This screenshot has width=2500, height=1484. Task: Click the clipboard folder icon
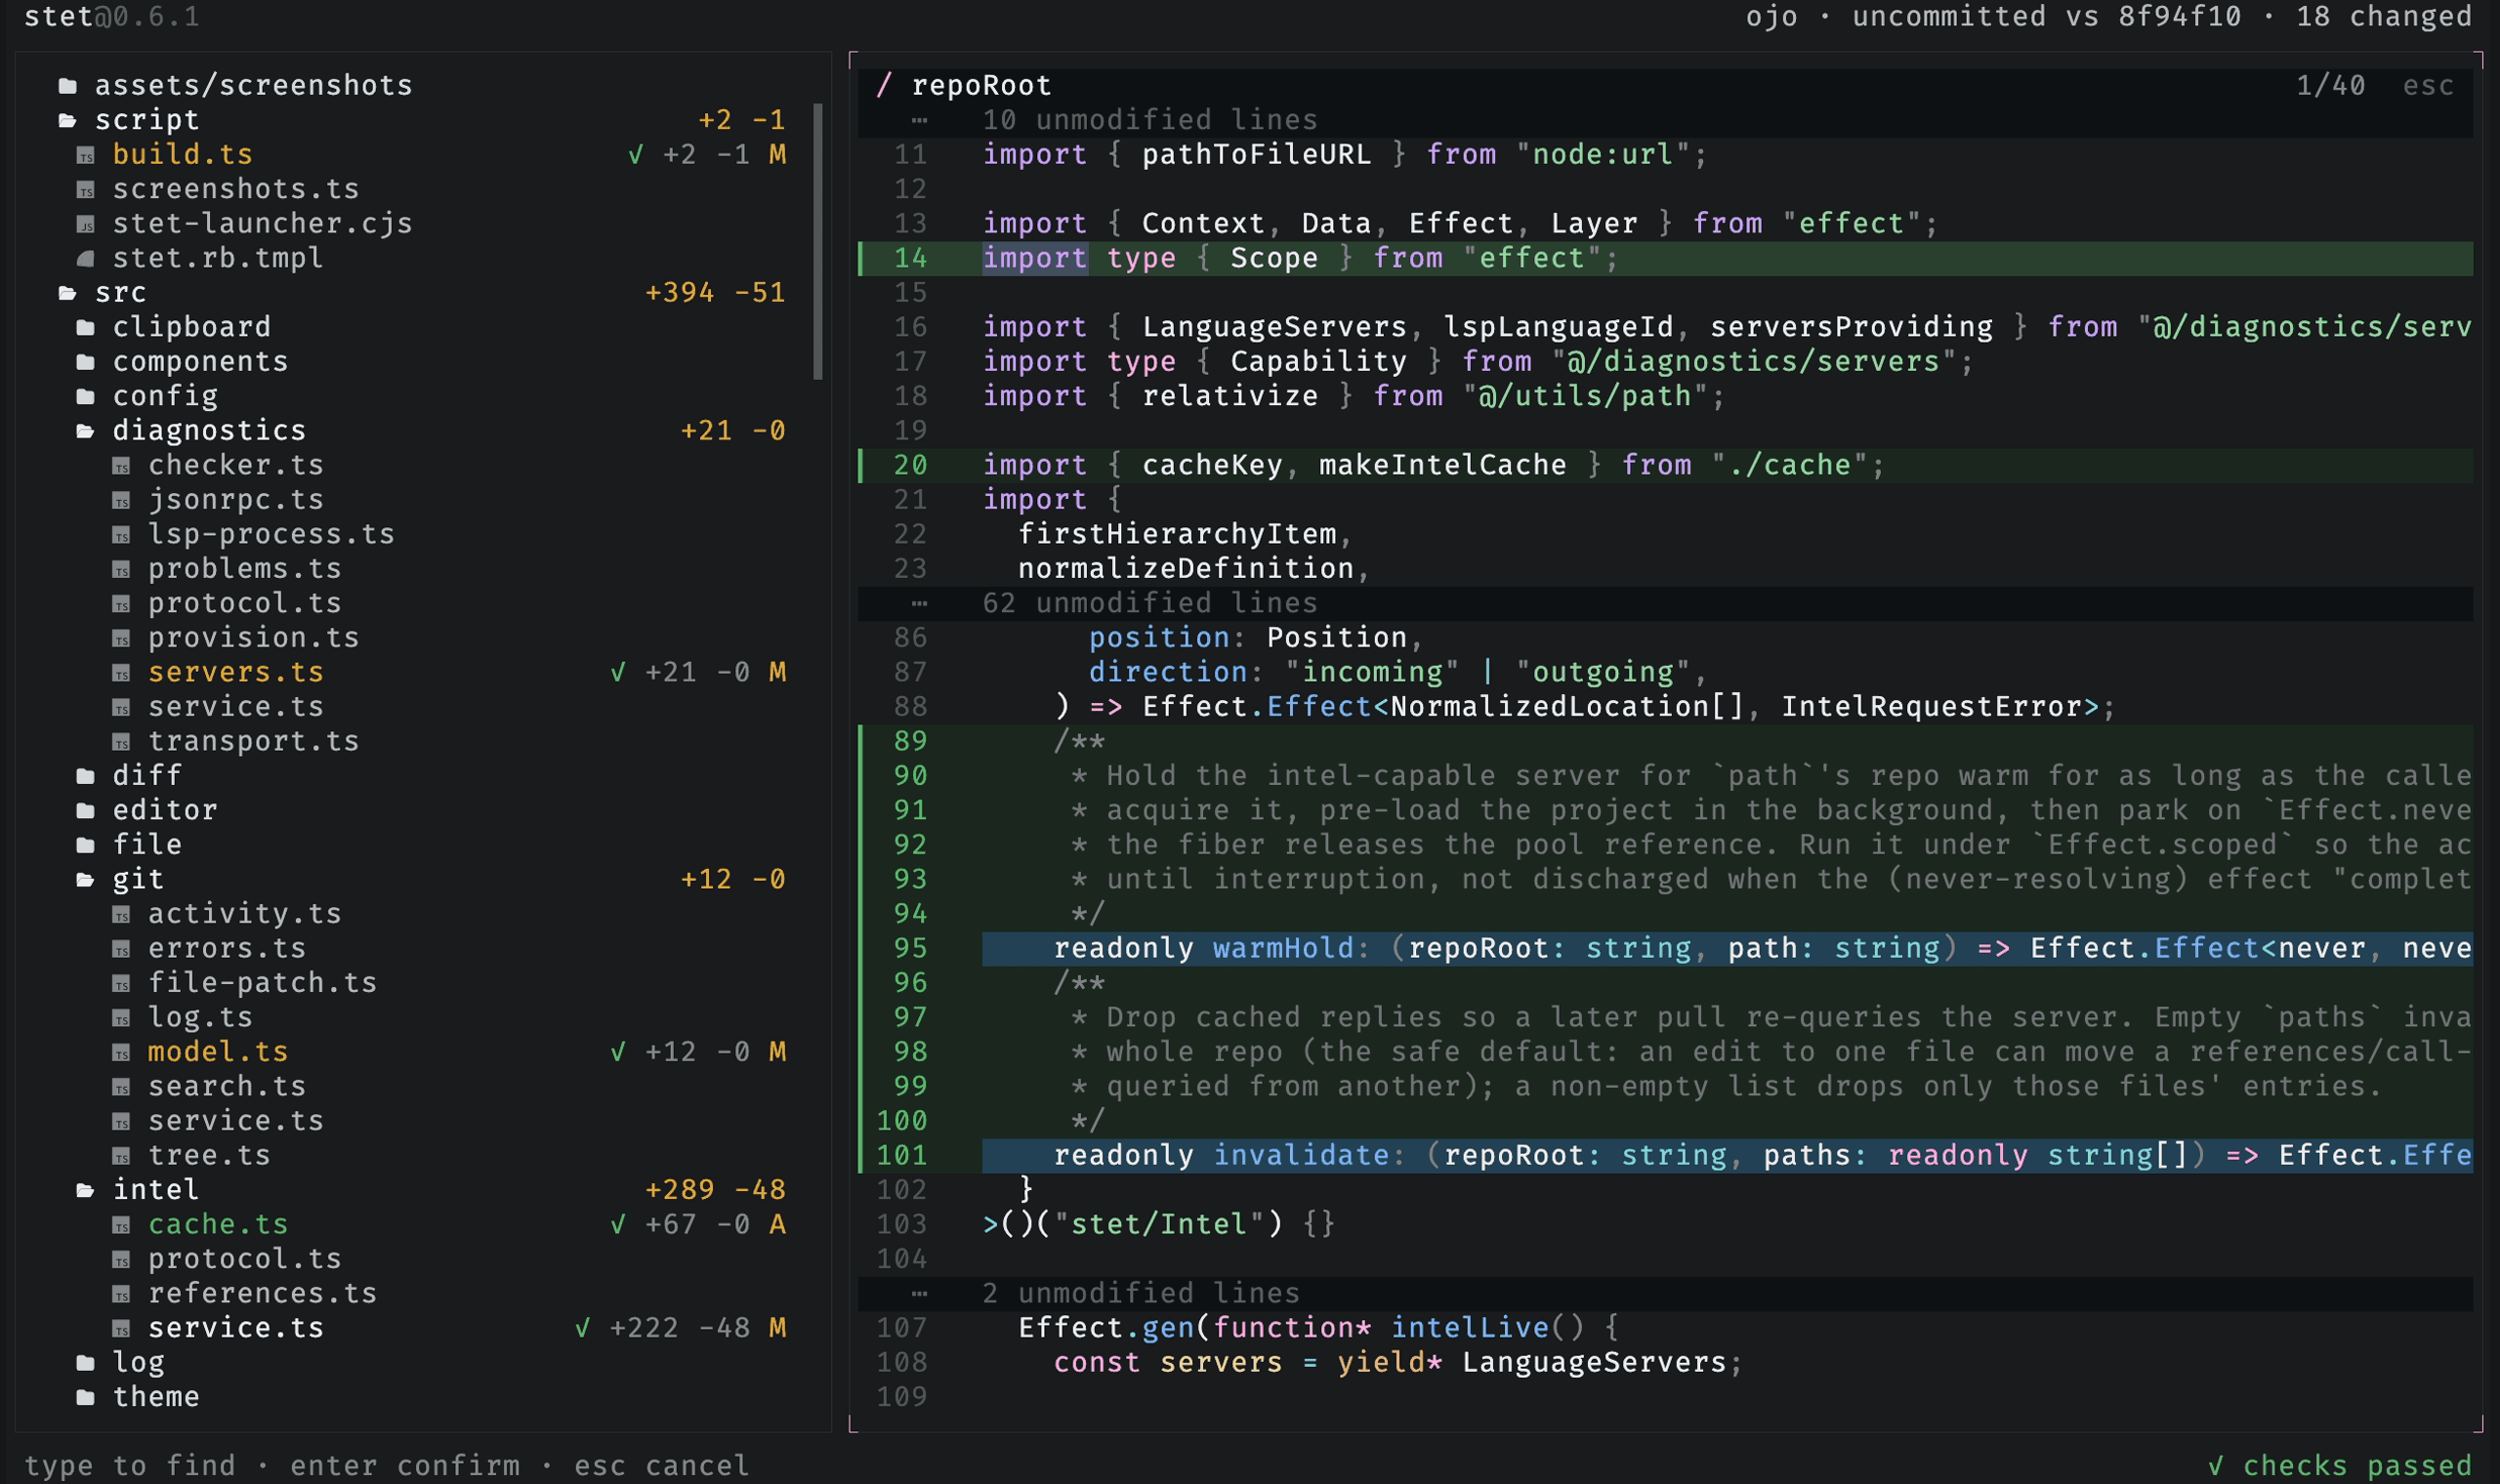(86, 328)
